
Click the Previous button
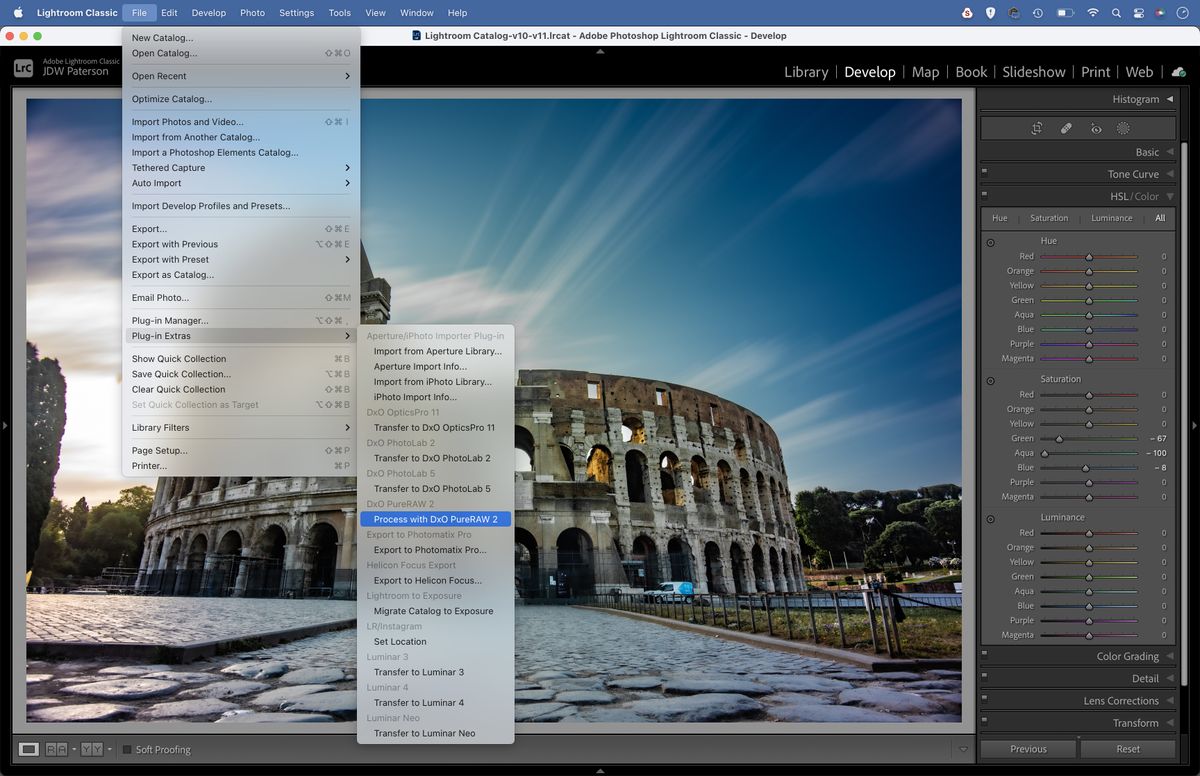(1028, 748)
